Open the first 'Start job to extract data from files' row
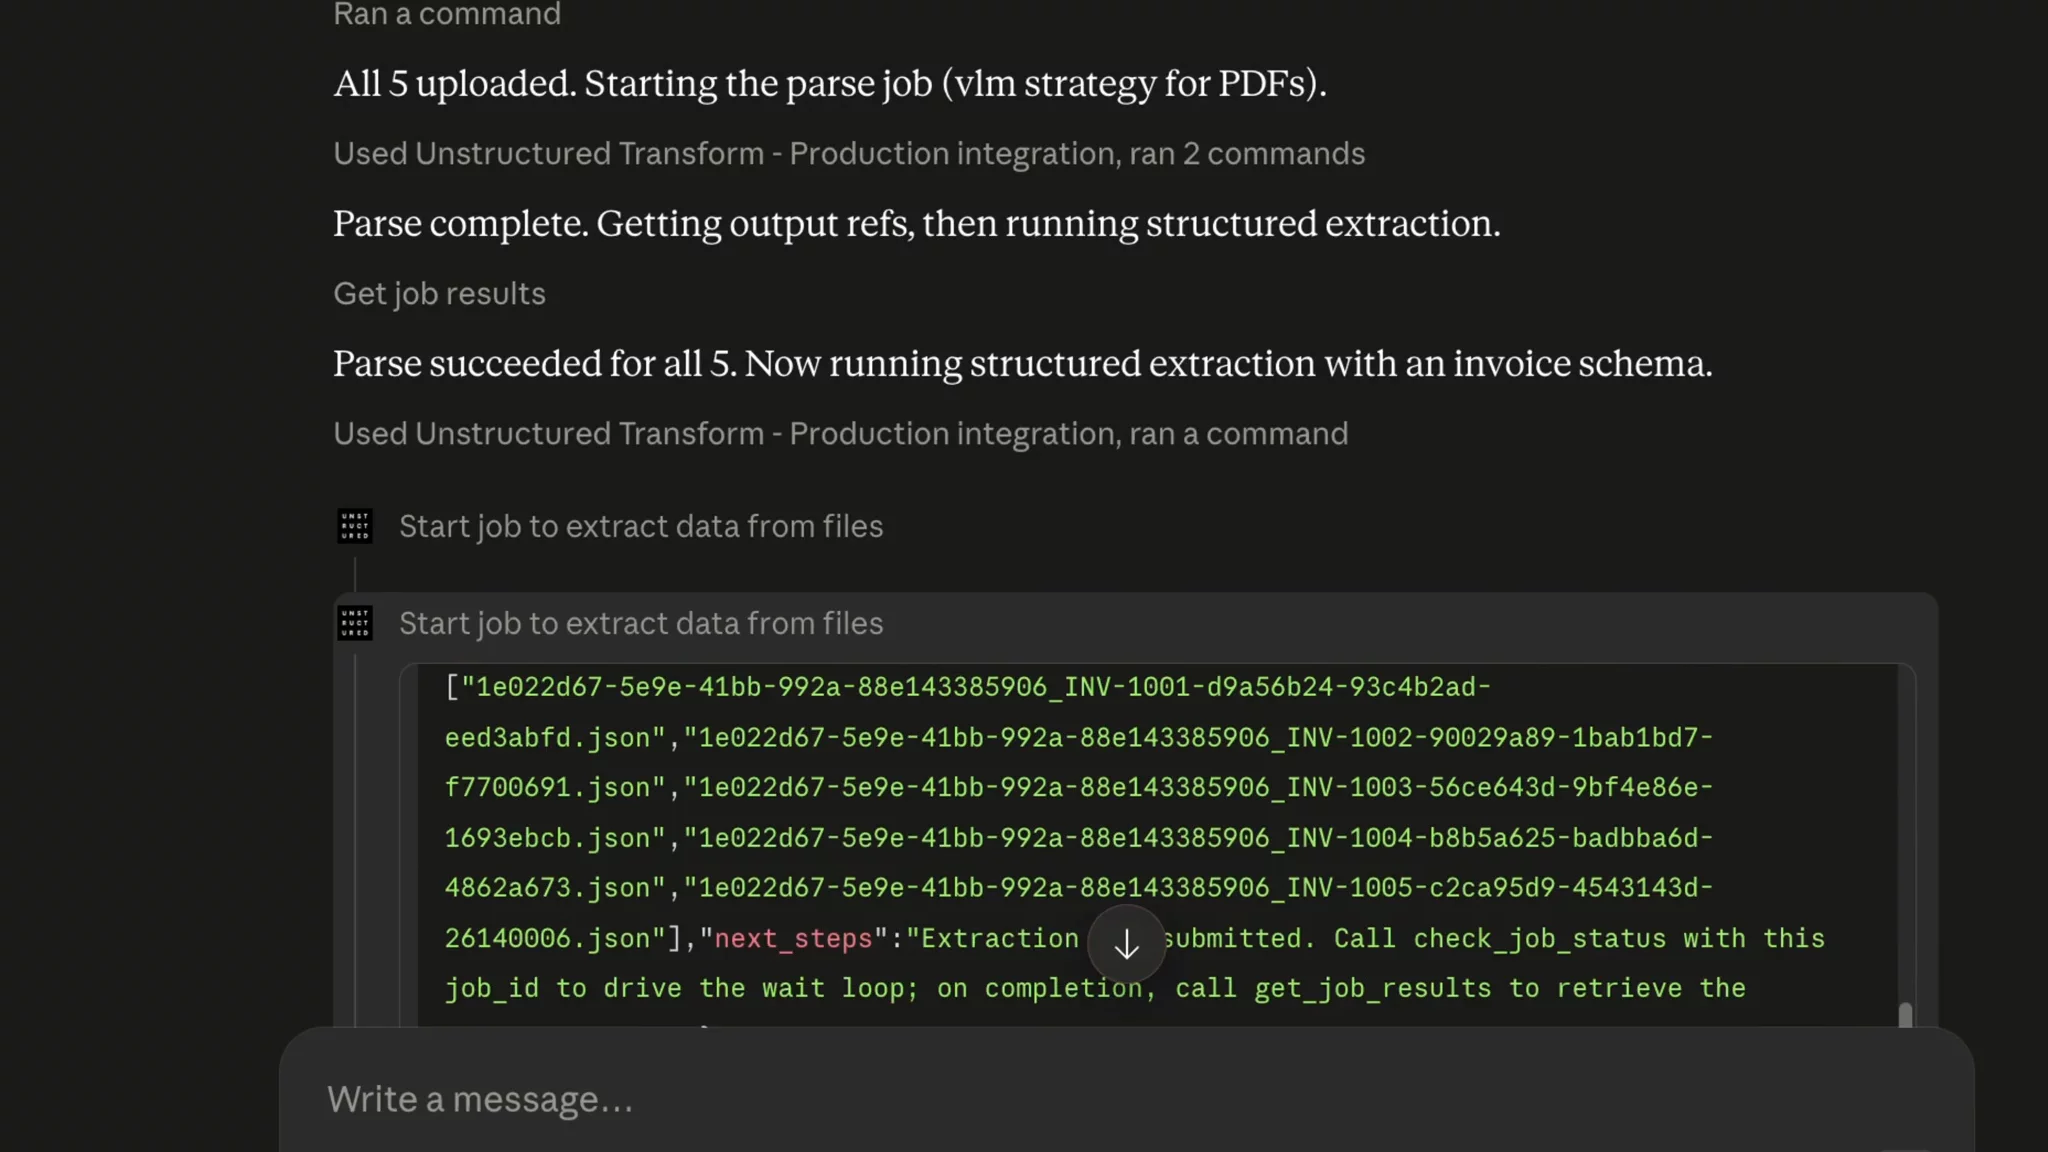The height and width of the screenshot is (1152, 2048). point(641,526)
